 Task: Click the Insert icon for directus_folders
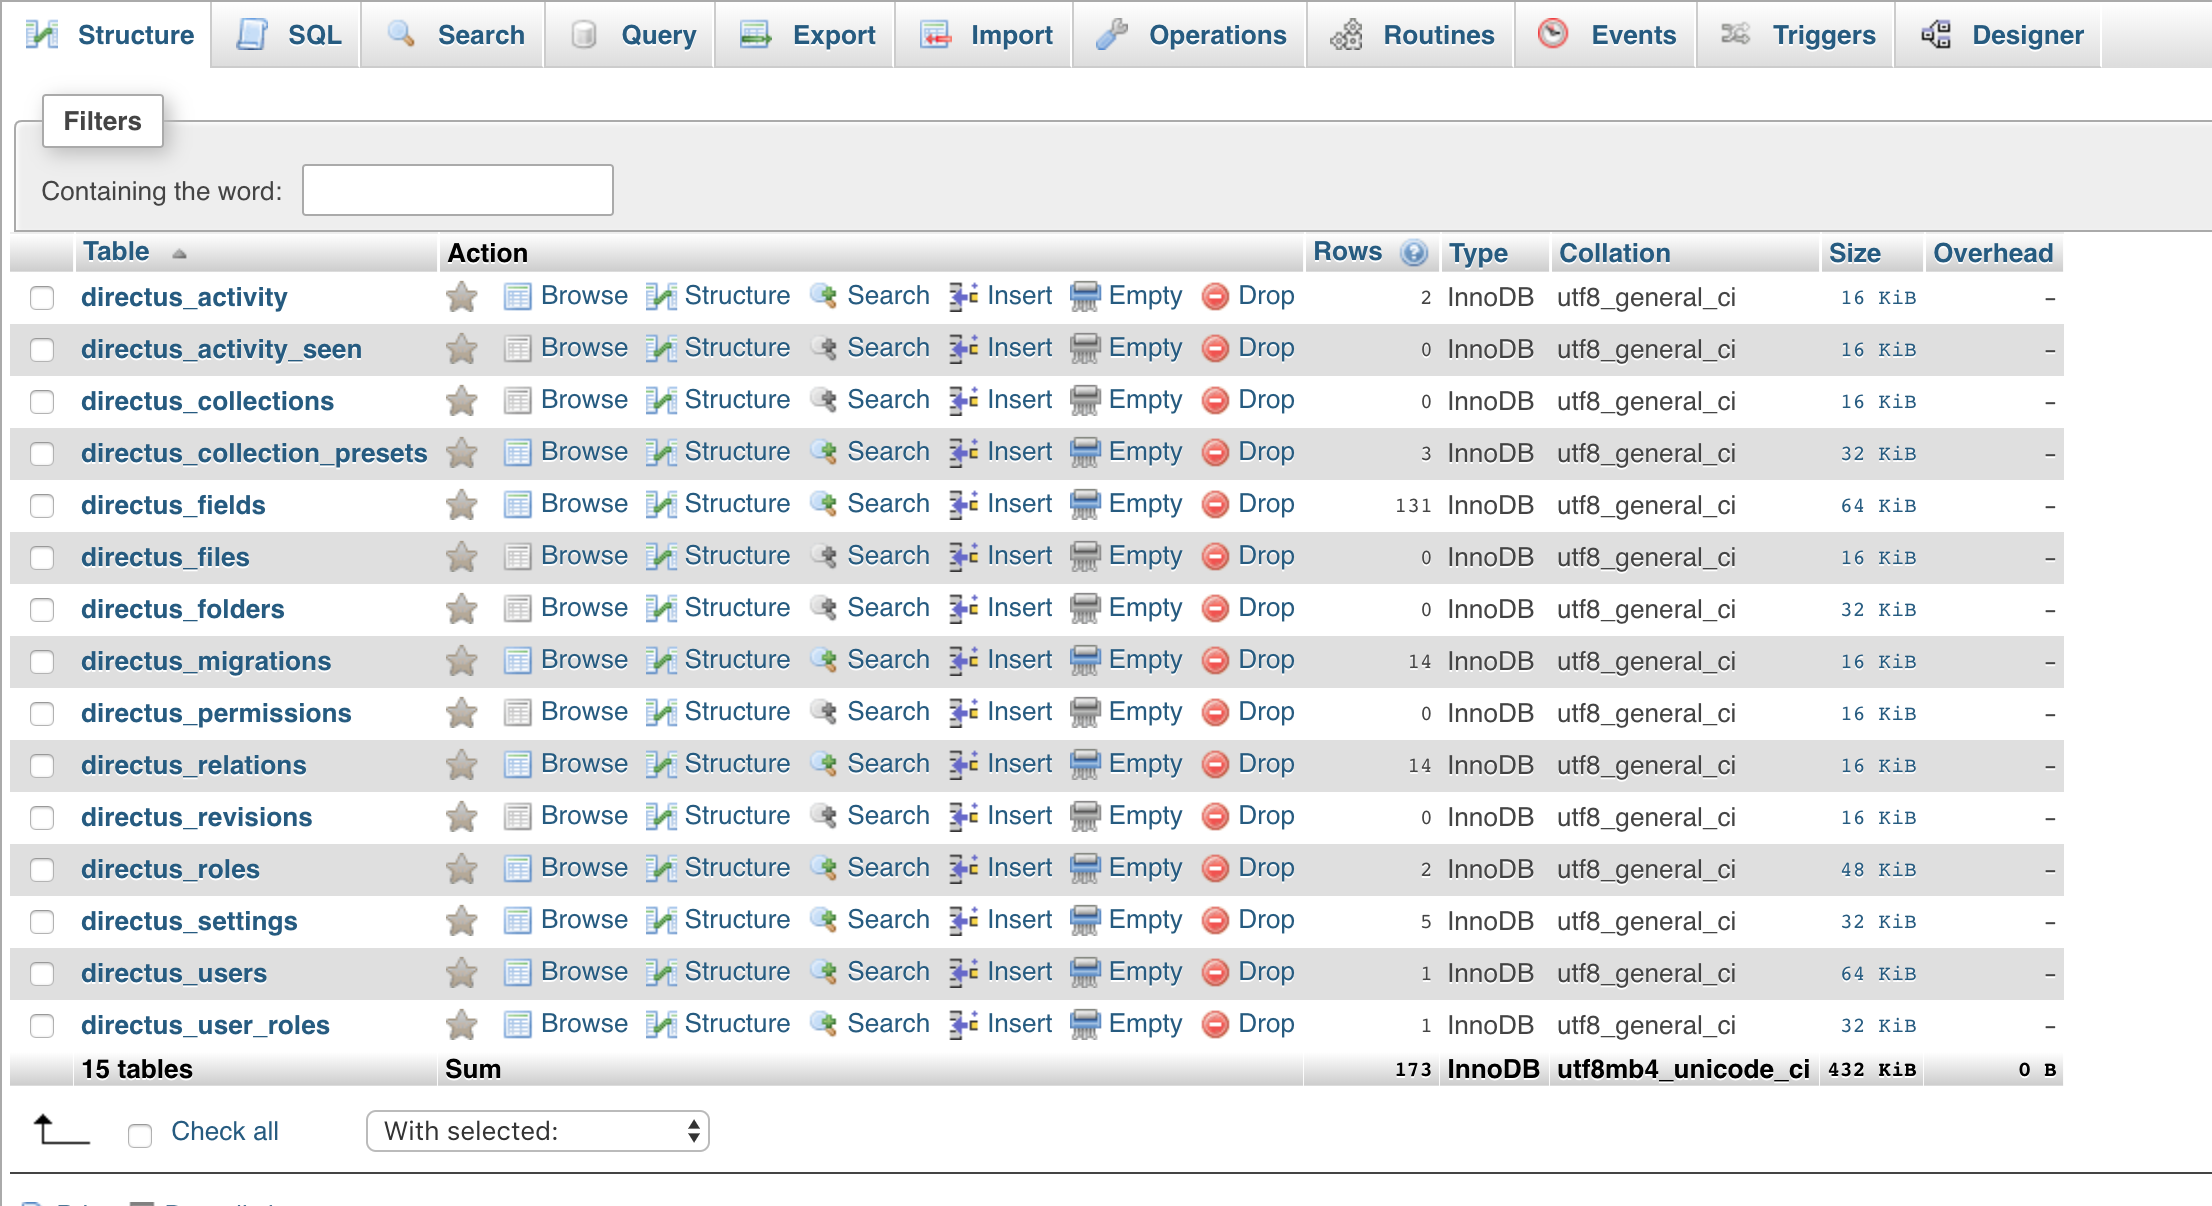pyautogui.click(x=964, y=608)
